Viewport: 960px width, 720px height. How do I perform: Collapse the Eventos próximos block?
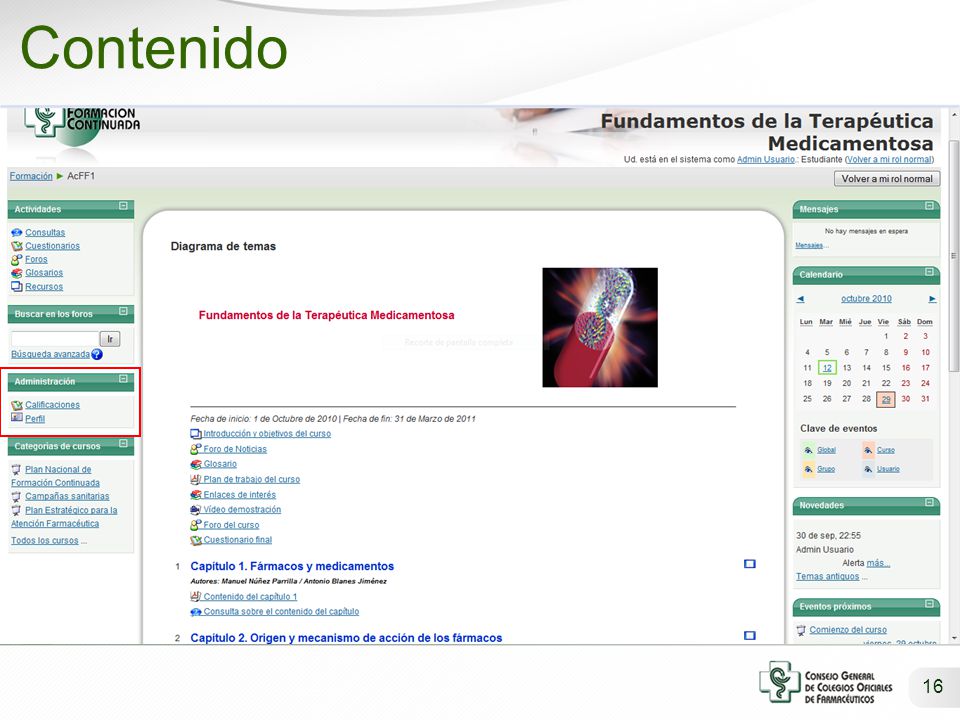coord(929,604)
